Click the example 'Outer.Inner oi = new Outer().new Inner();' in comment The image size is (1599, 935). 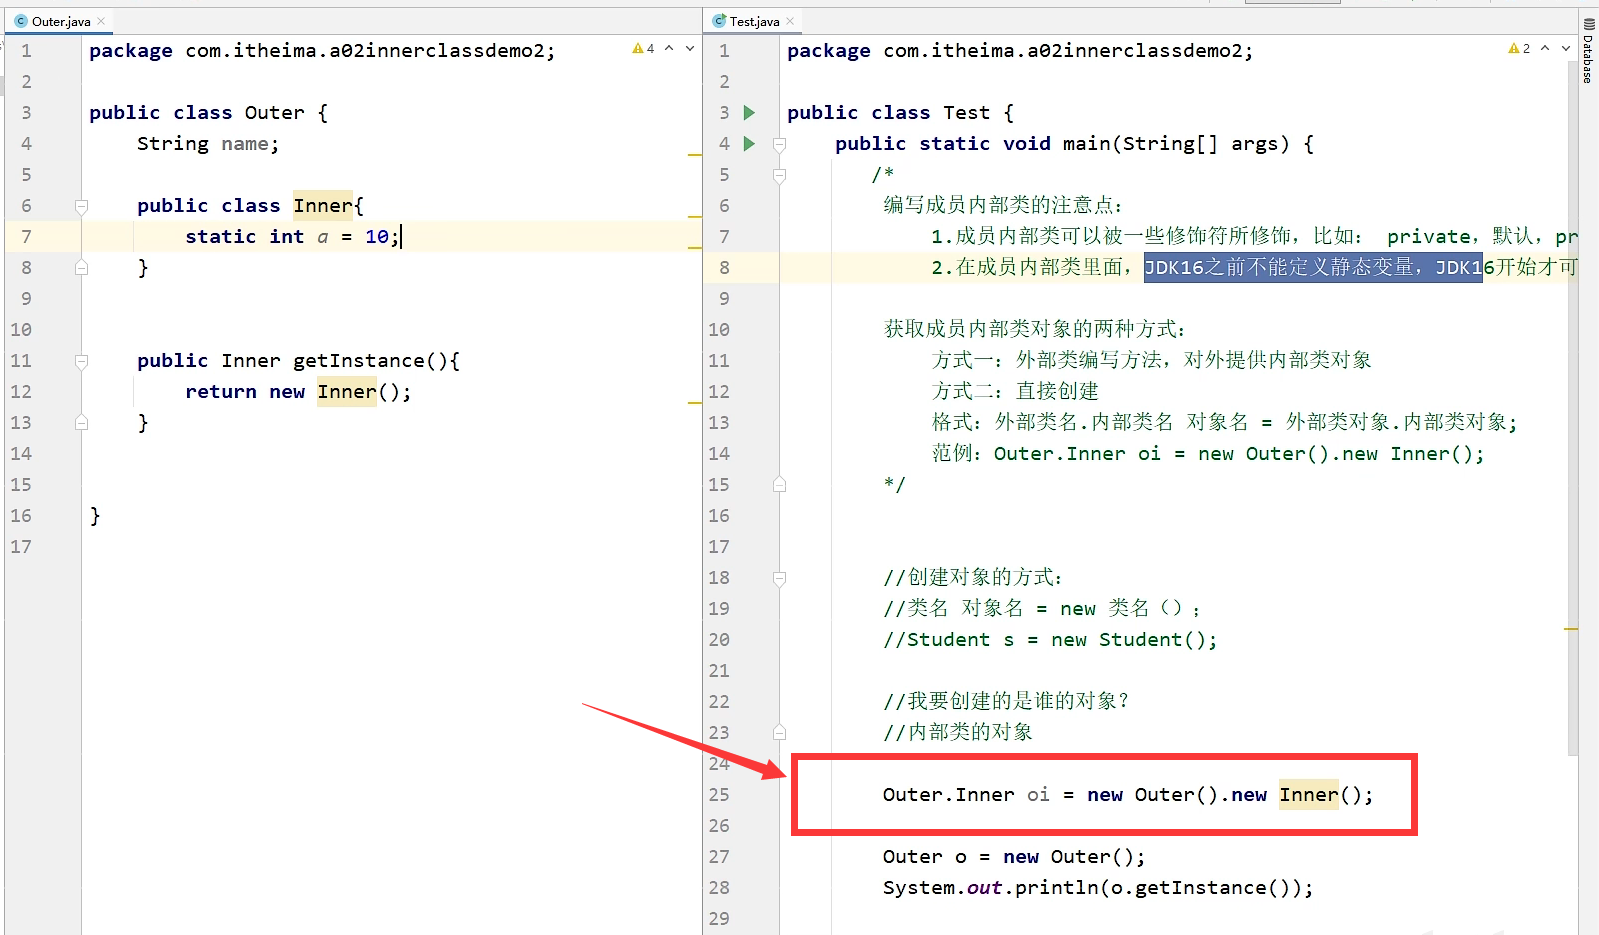(1239, 454)
